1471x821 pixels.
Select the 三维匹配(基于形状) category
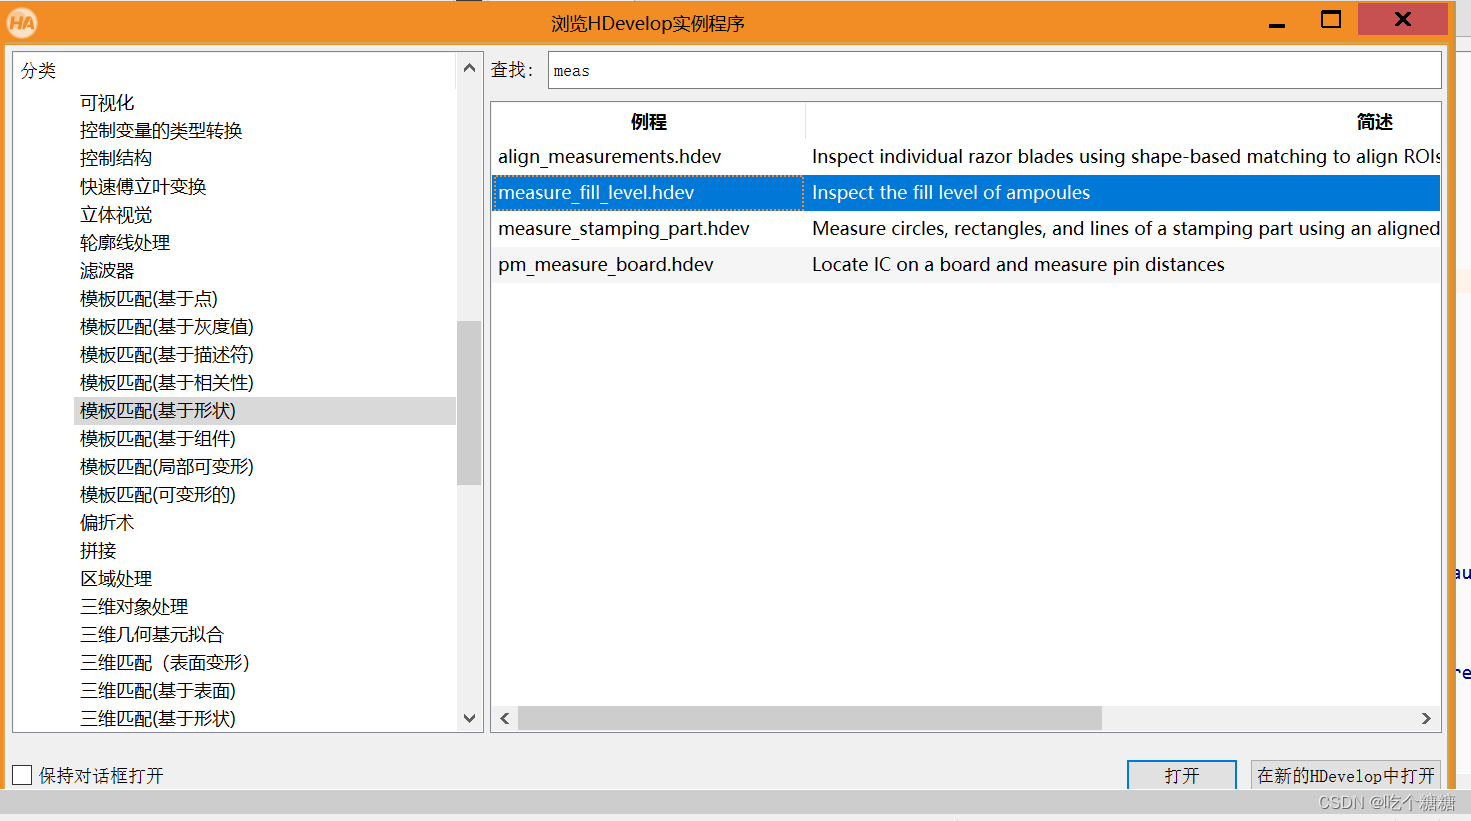pos(157,718)
